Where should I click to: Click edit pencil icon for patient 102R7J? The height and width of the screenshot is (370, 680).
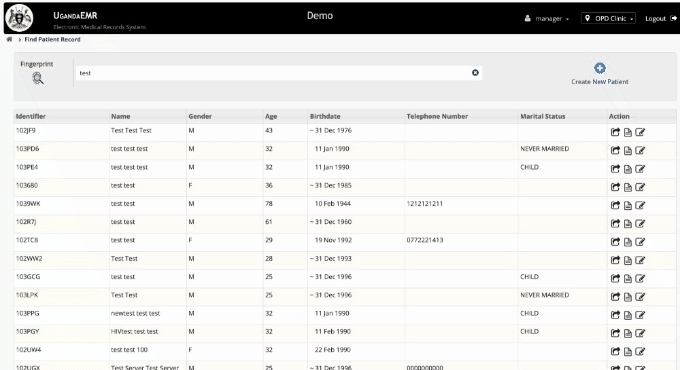click(x=640, y=223)
